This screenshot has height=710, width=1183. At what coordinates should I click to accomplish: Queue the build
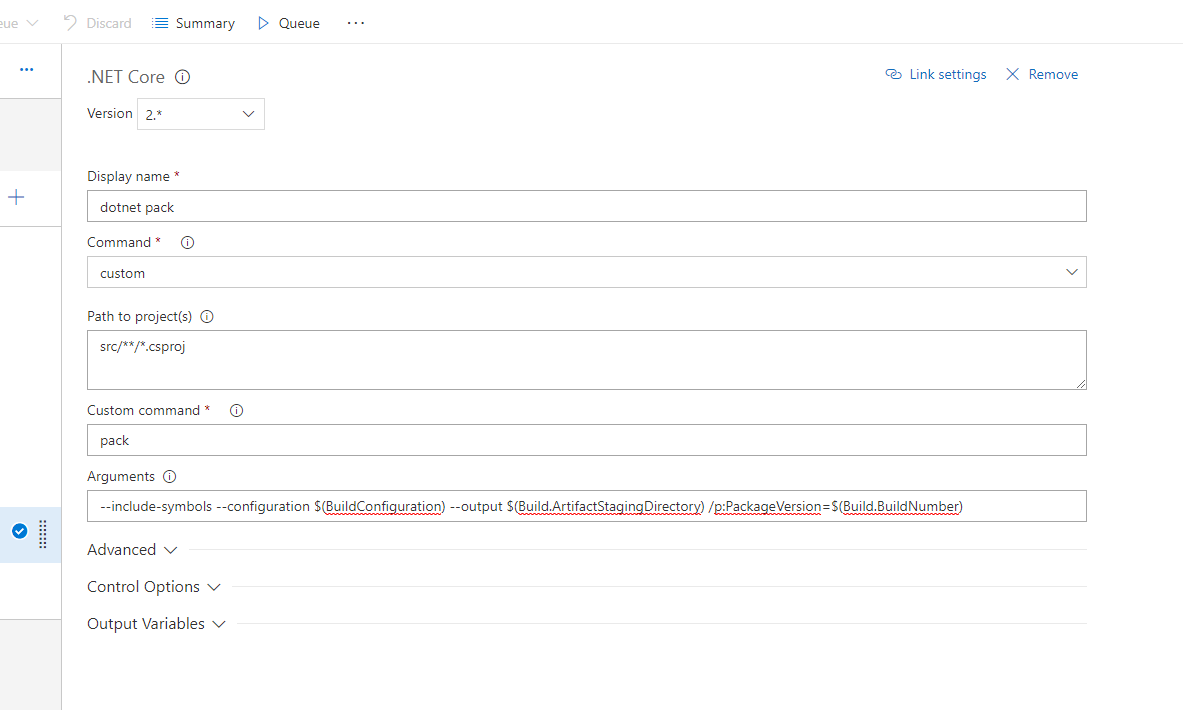(x=288, y=23)
